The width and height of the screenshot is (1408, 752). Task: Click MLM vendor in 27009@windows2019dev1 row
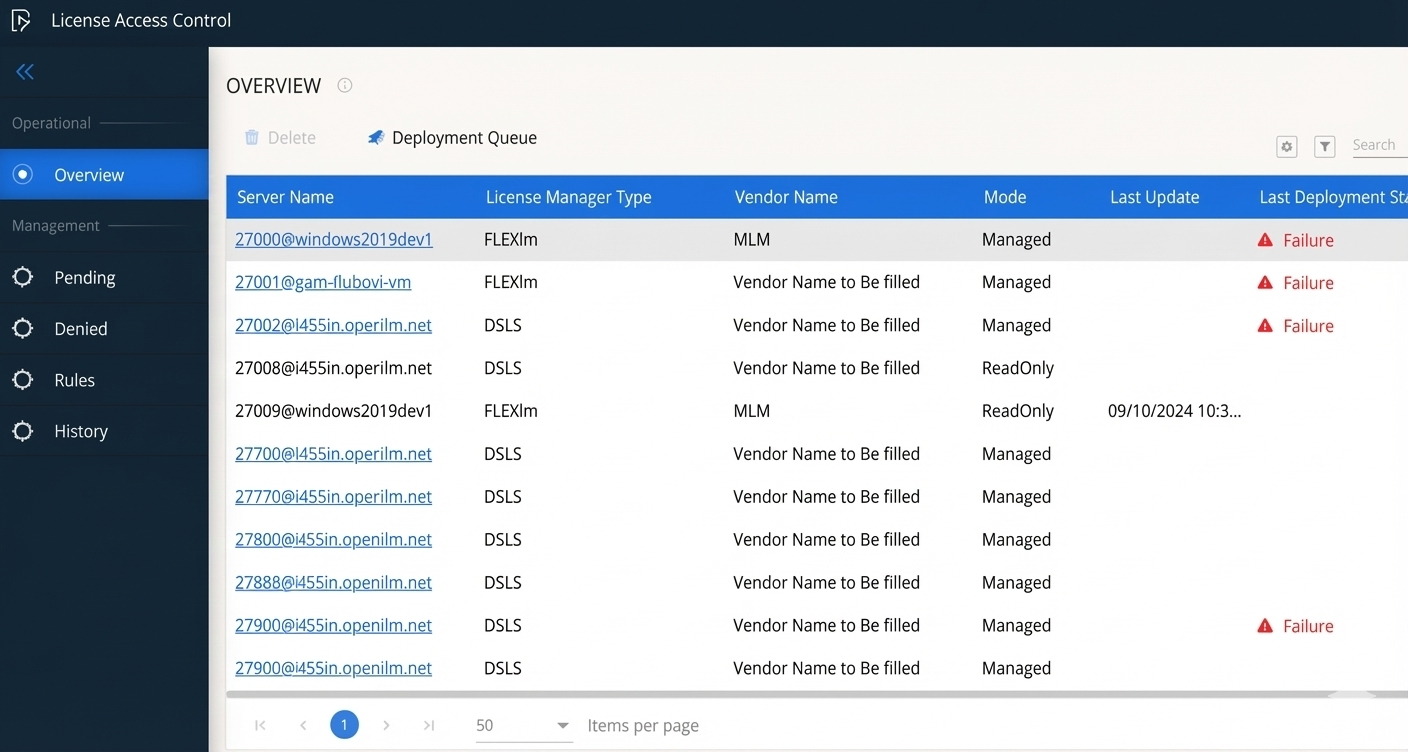point(752,411)
